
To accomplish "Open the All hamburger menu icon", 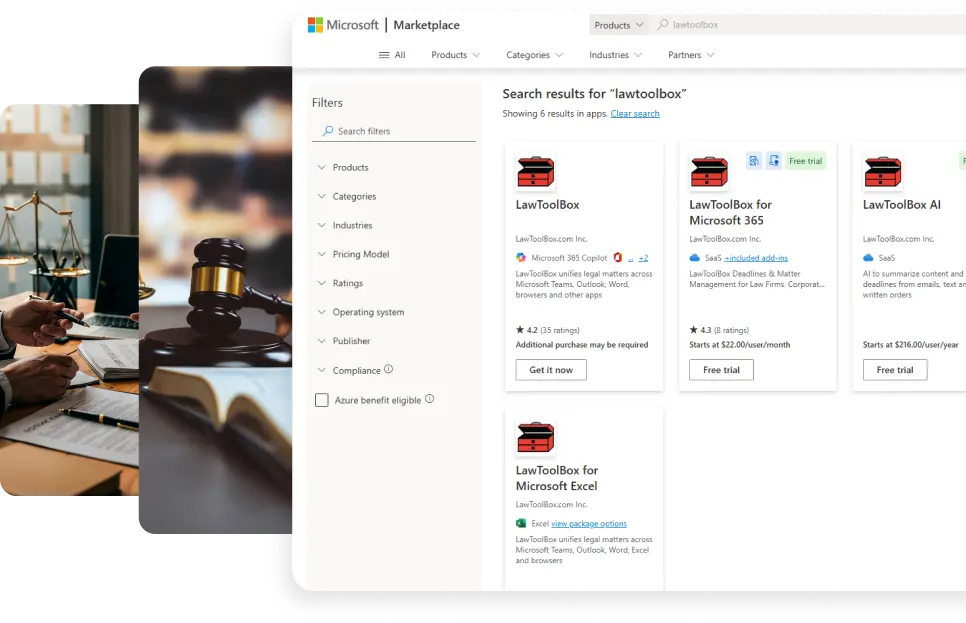I will tap(384, 55).
